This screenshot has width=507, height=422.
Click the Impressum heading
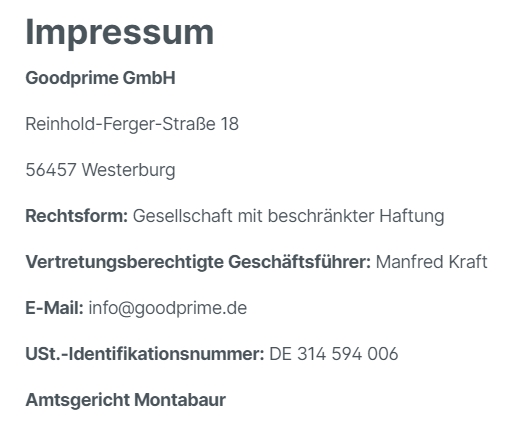(x=120, y=33)
